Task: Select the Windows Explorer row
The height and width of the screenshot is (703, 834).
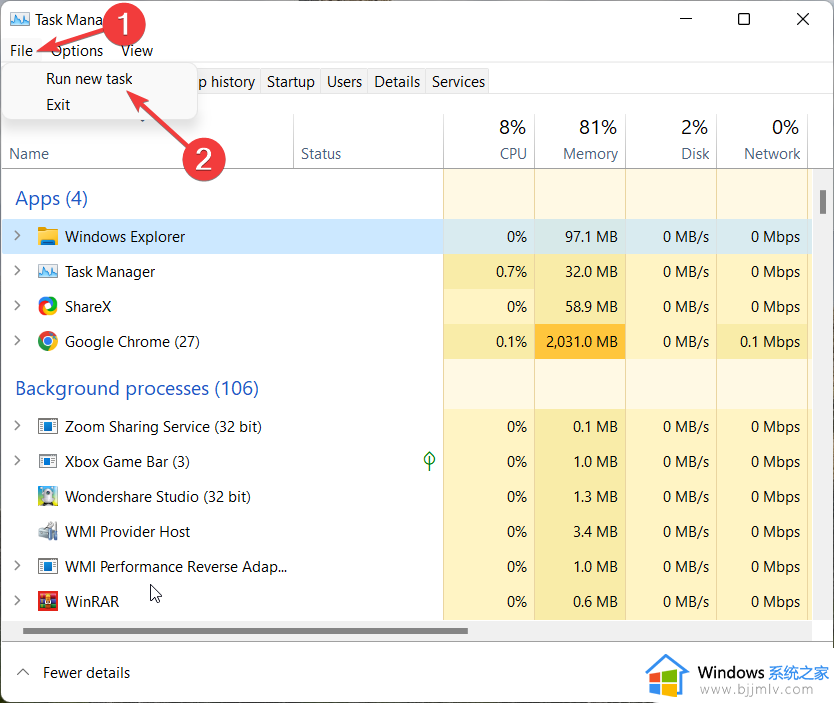Action: [x=407, y=236]
